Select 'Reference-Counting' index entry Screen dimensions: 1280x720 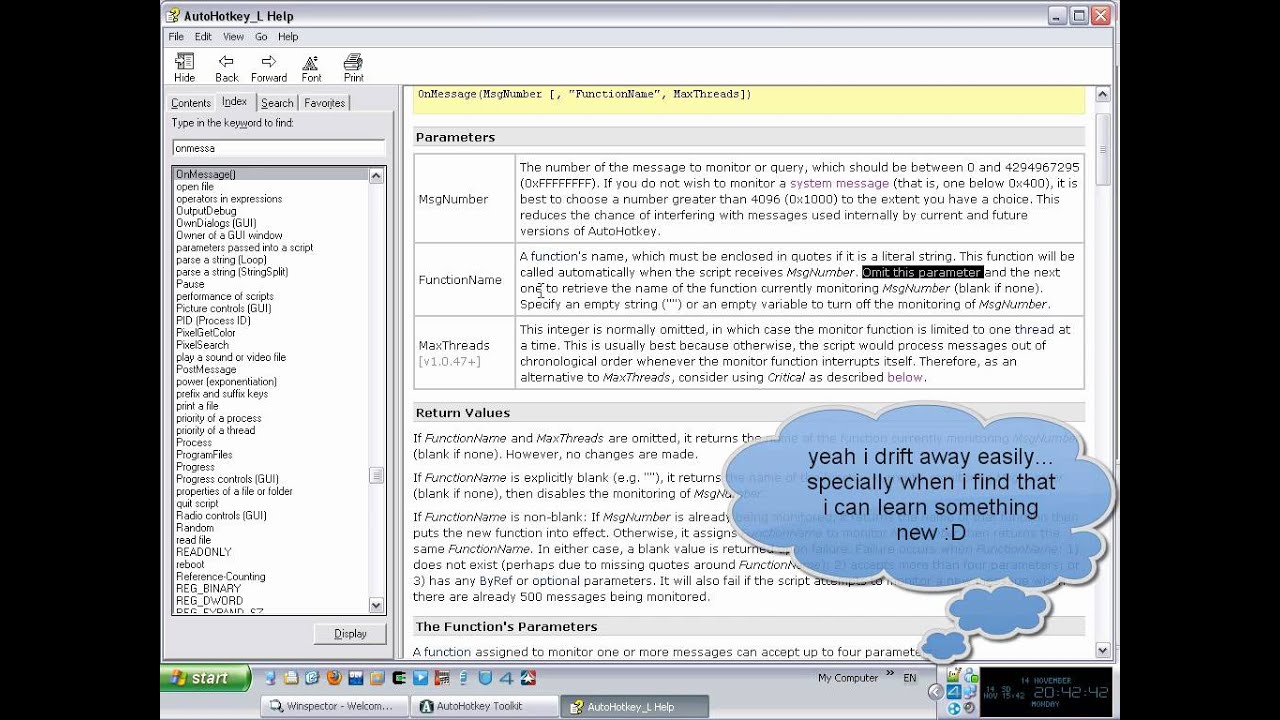tap(221, 577)
